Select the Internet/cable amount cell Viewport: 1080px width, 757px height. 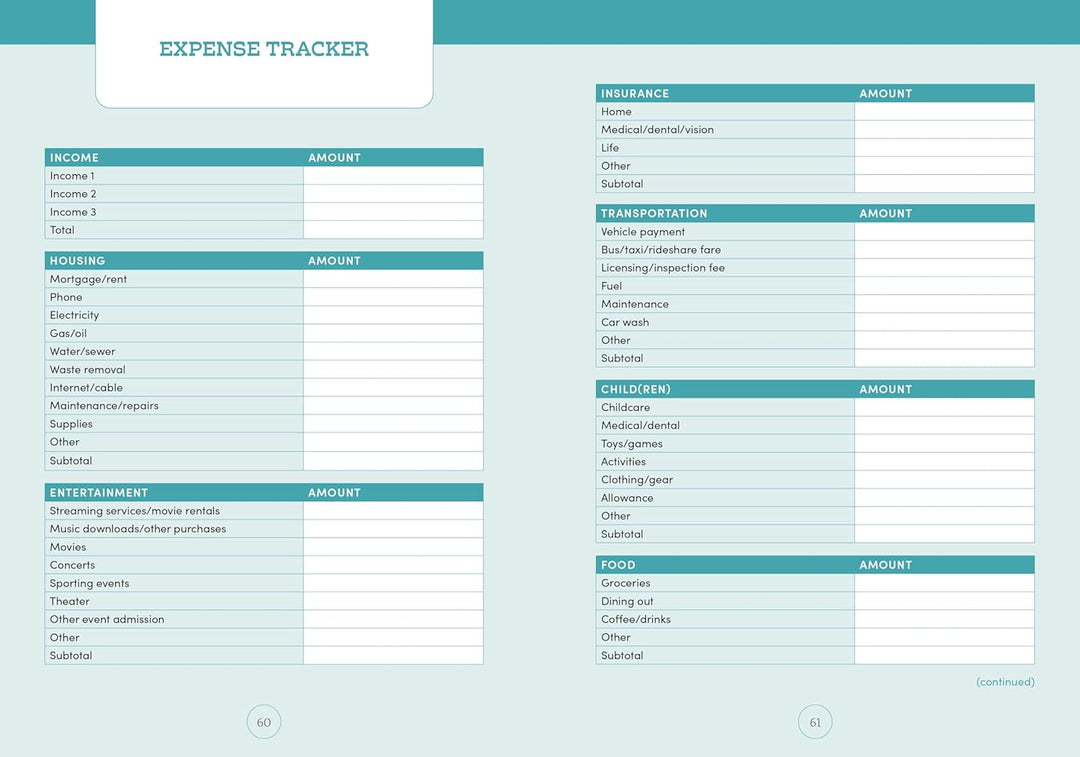click(393, 387)
